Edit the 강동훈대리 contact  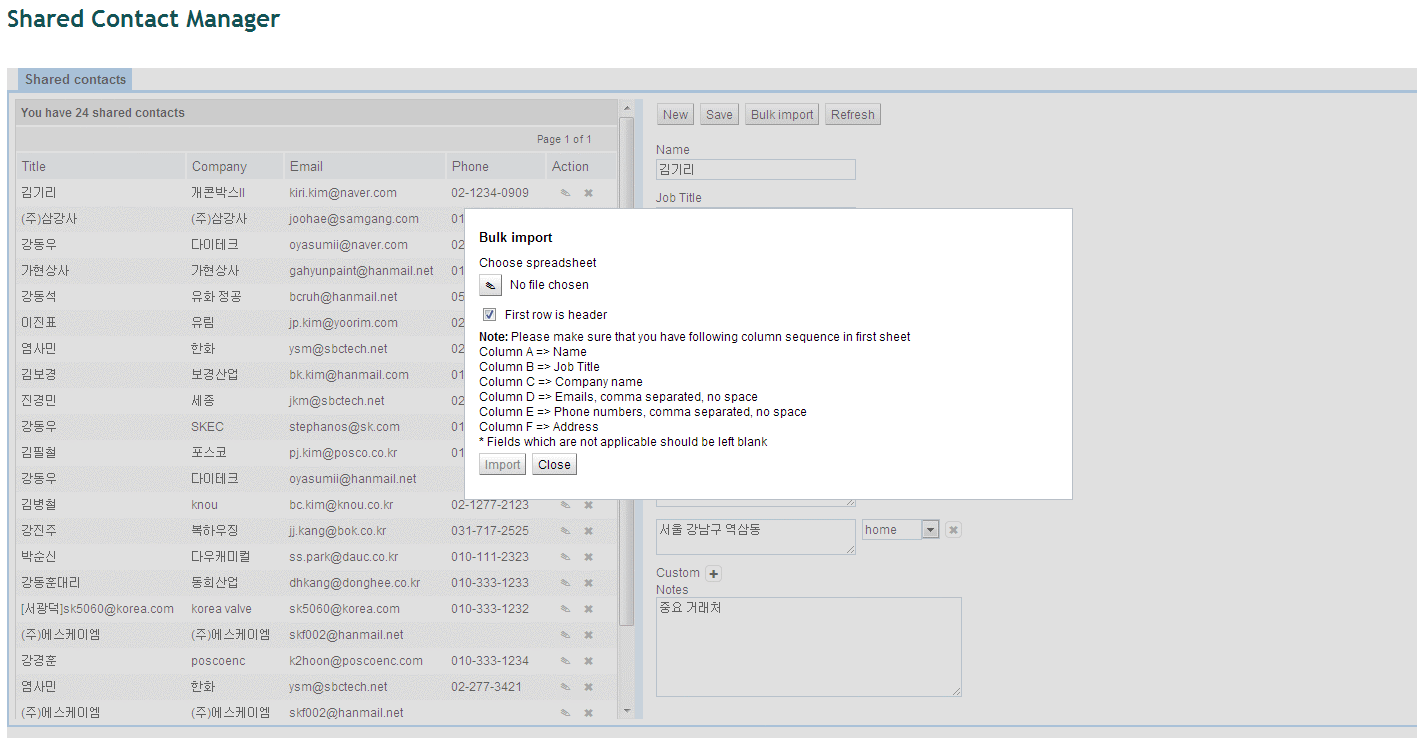tap(565, 582)
